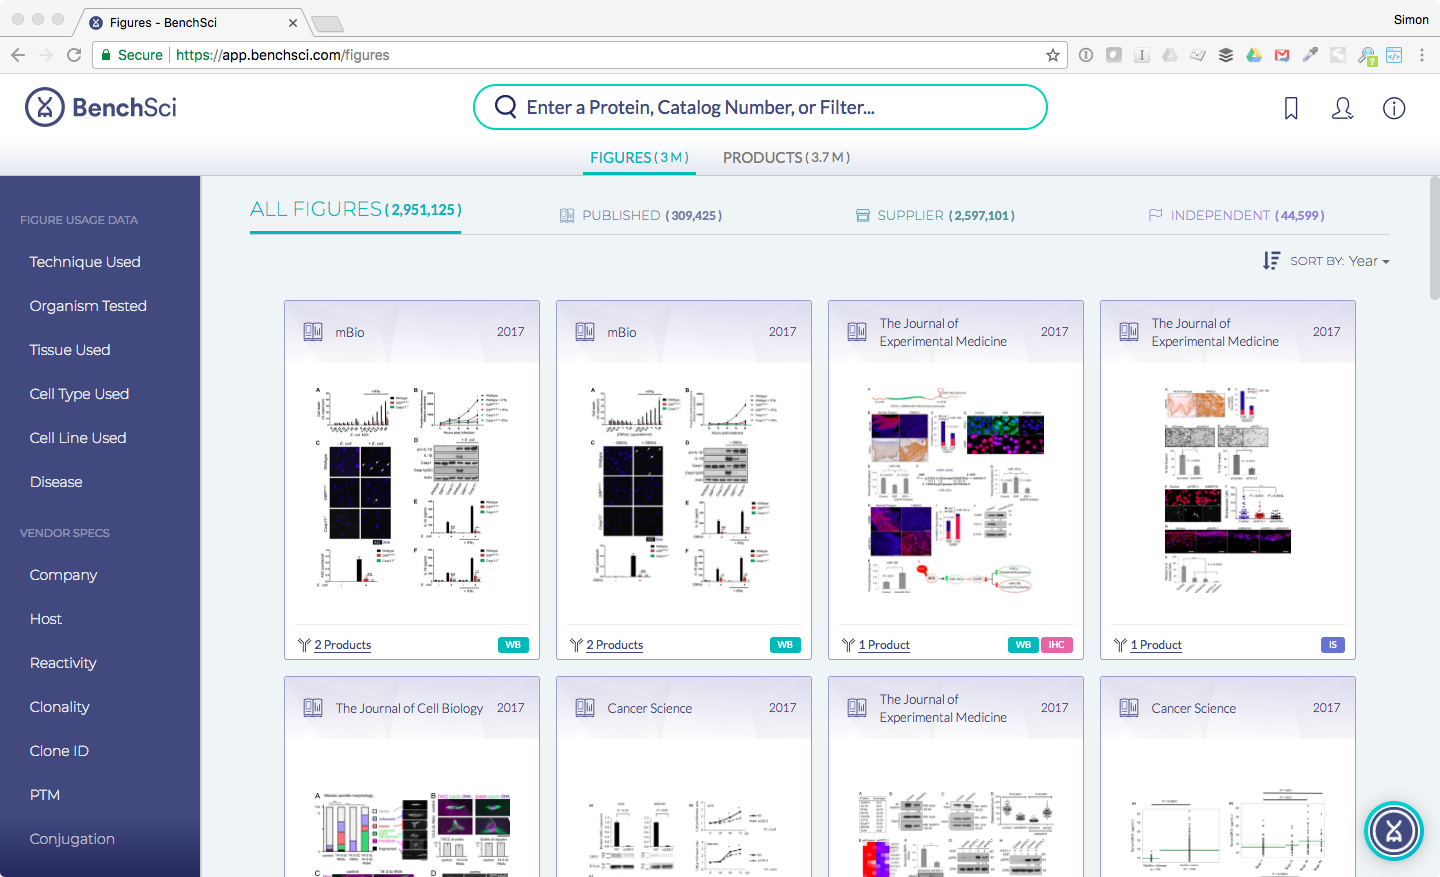Toggle the WB technique tag on the first figure

513,645
